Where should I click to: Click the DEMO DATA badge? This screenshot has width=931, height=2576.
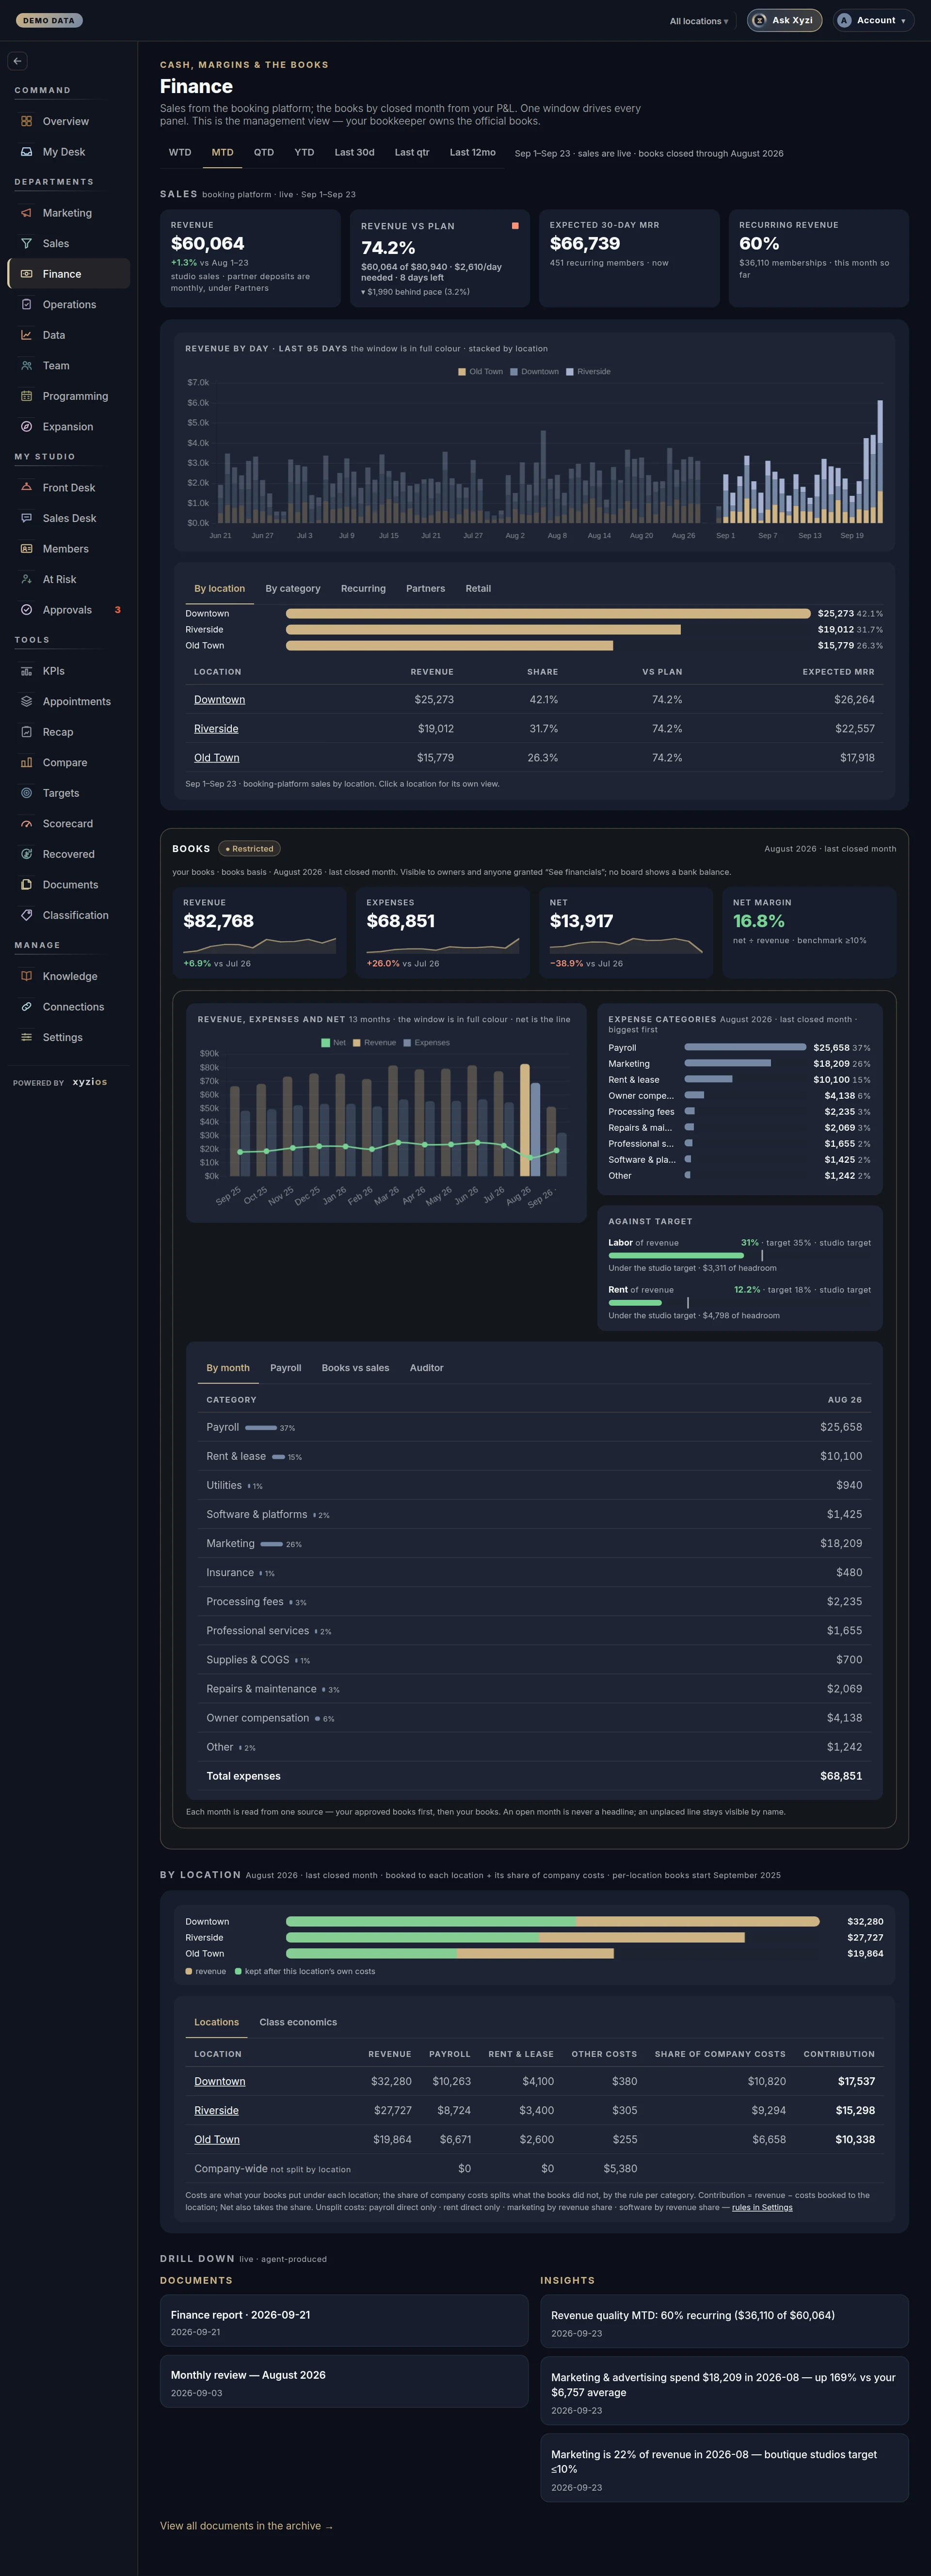pos(49,20)
